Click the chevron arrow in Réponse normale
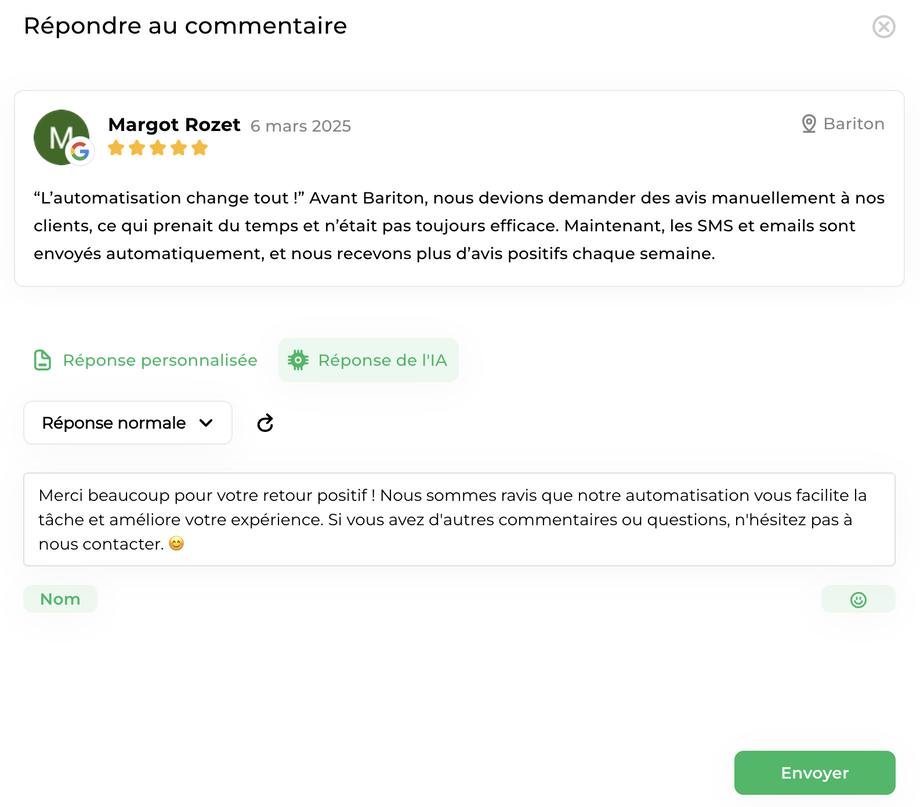The width and height of the screenshot is (920, 807). point(206,423)
